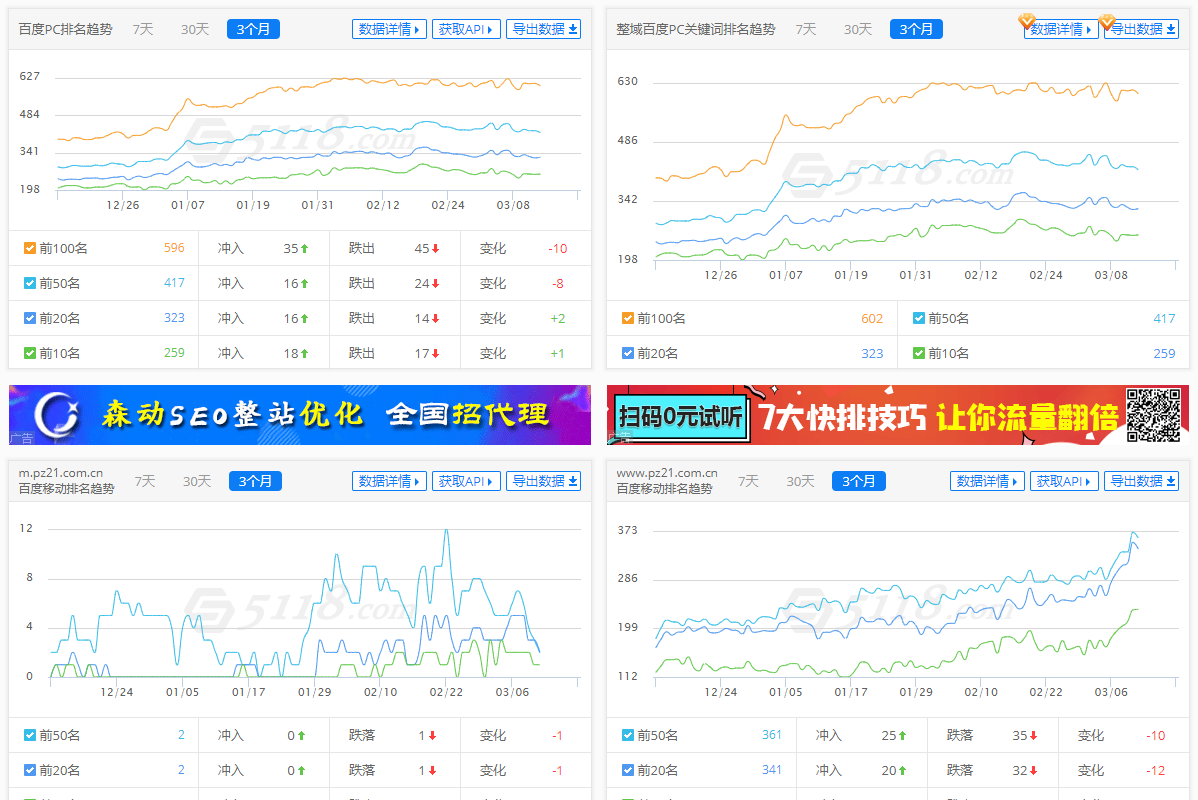Click the 导出数据 download icon on 百度PC排名趋势

click(x=570, y=28)
